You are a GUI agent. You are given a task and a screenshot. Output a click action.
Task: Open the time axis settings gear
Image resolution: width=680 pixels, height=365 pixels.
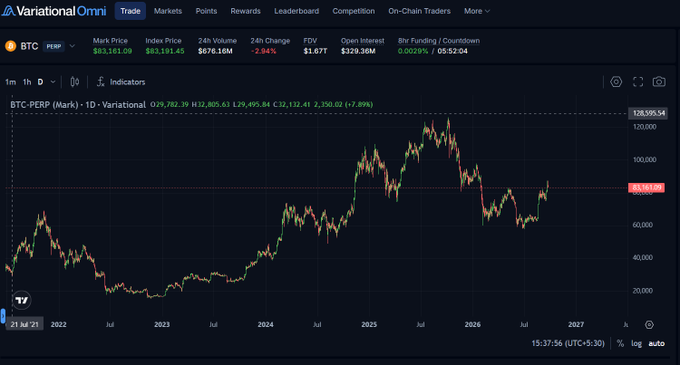[x=649, y=325]
